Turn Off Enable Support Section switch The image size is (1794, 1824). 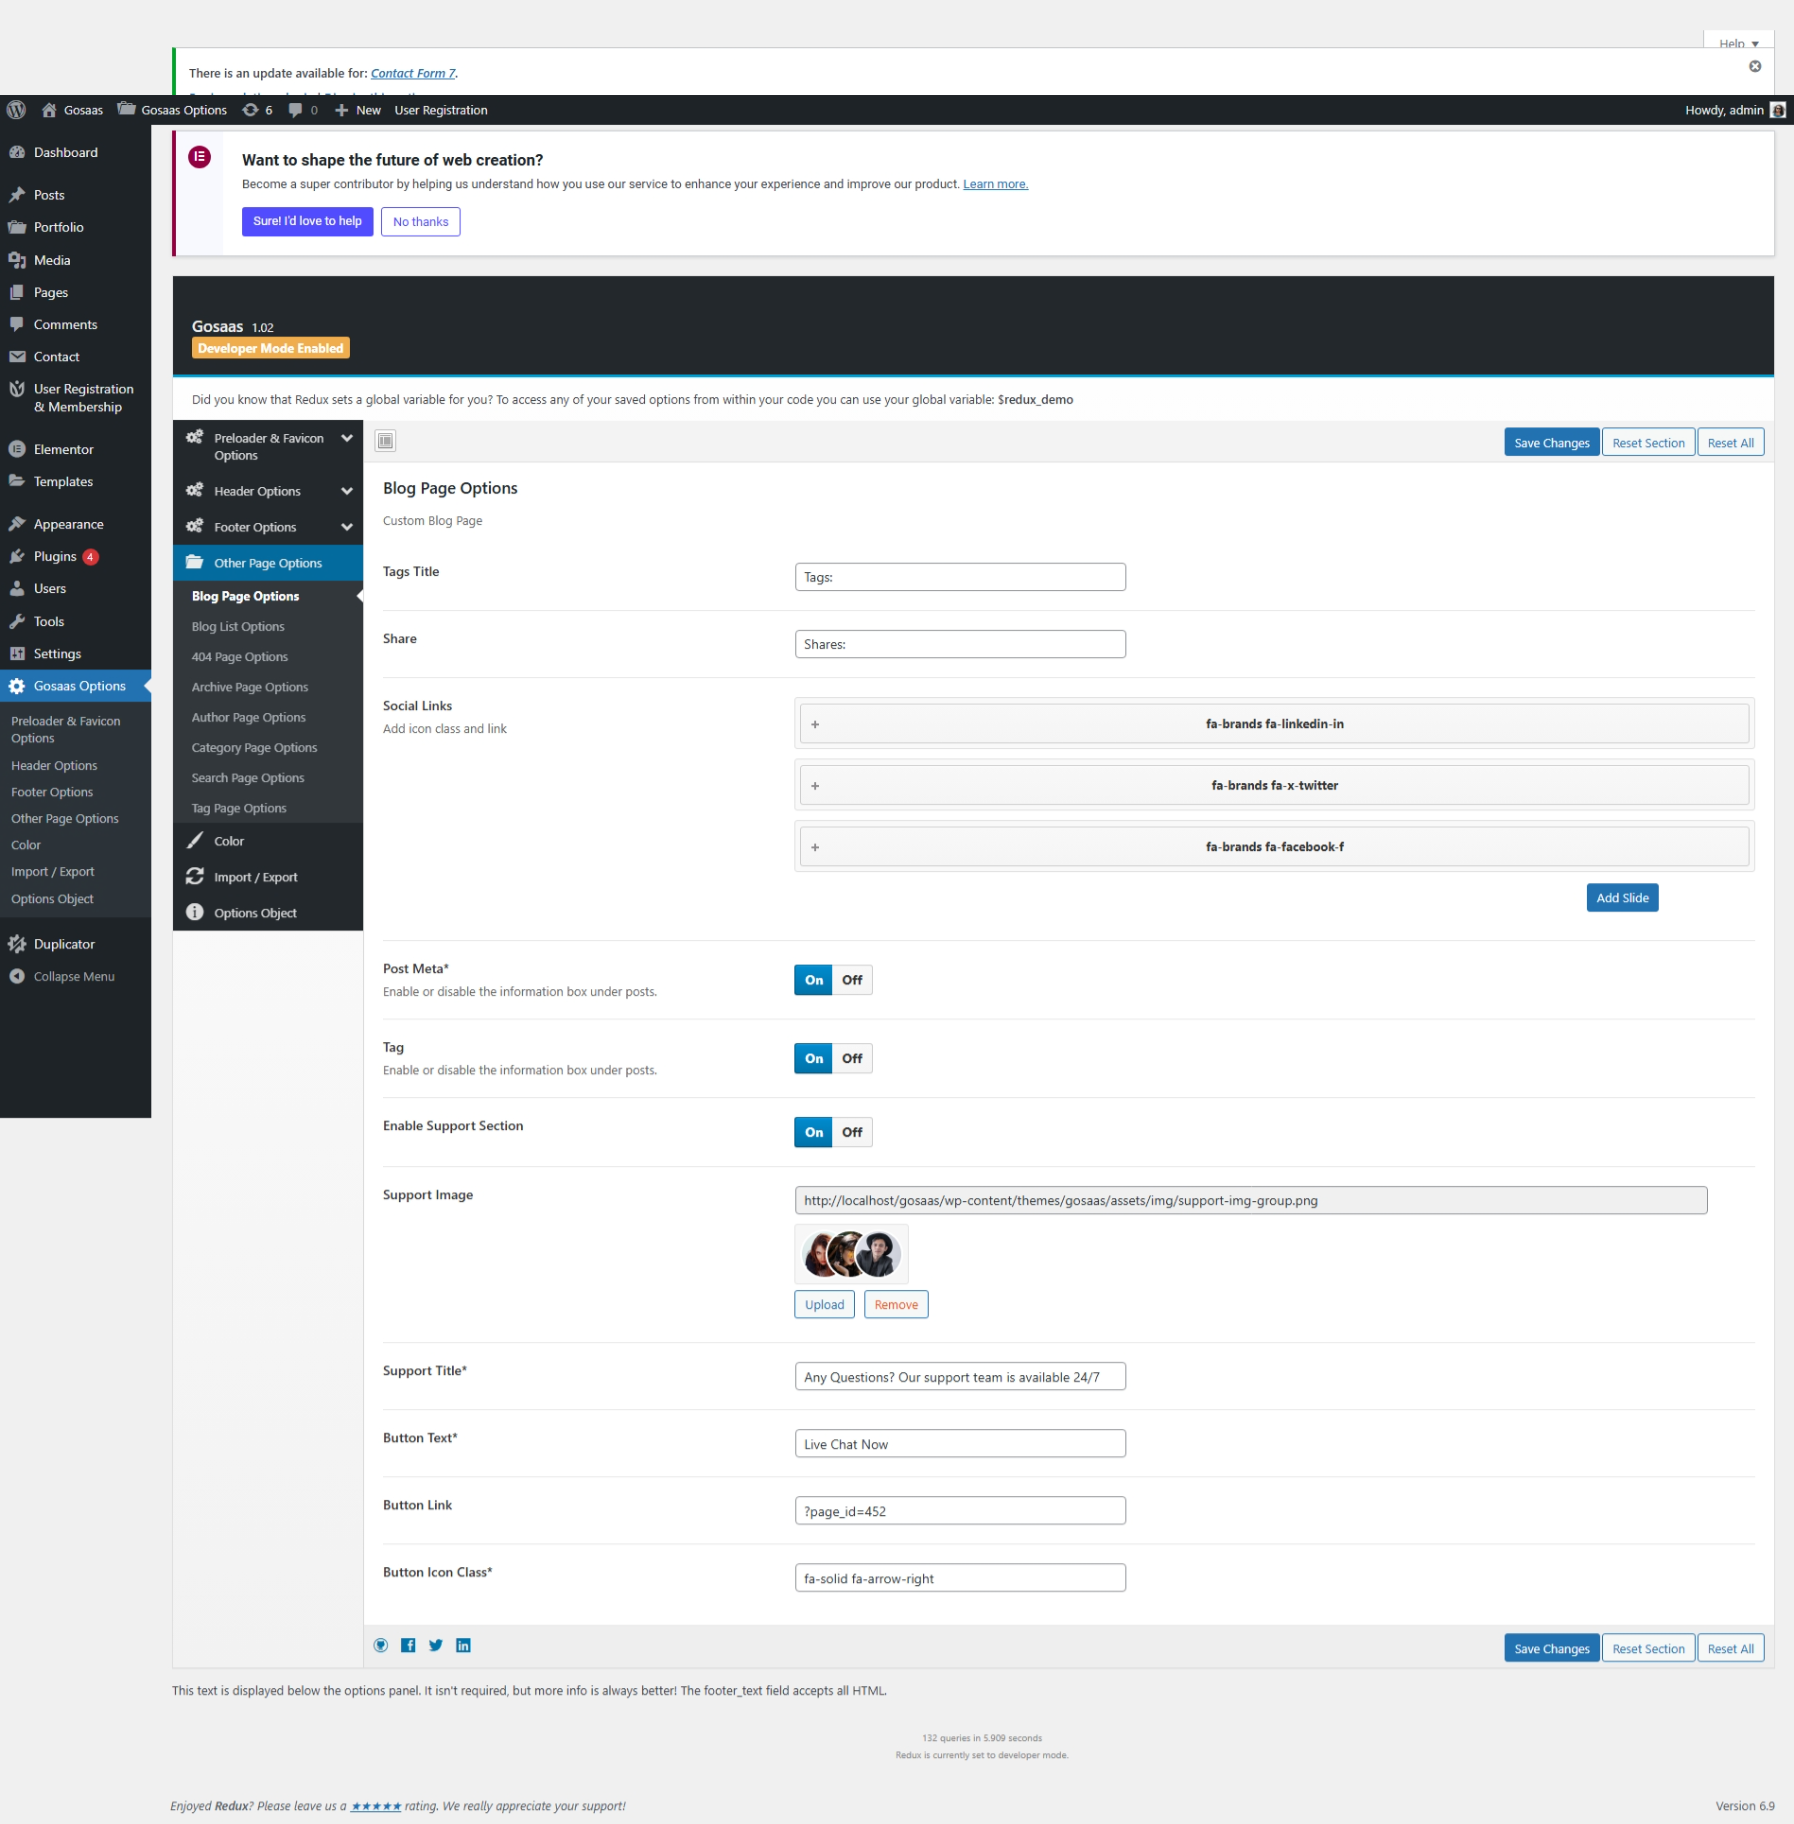(852, 1132)
